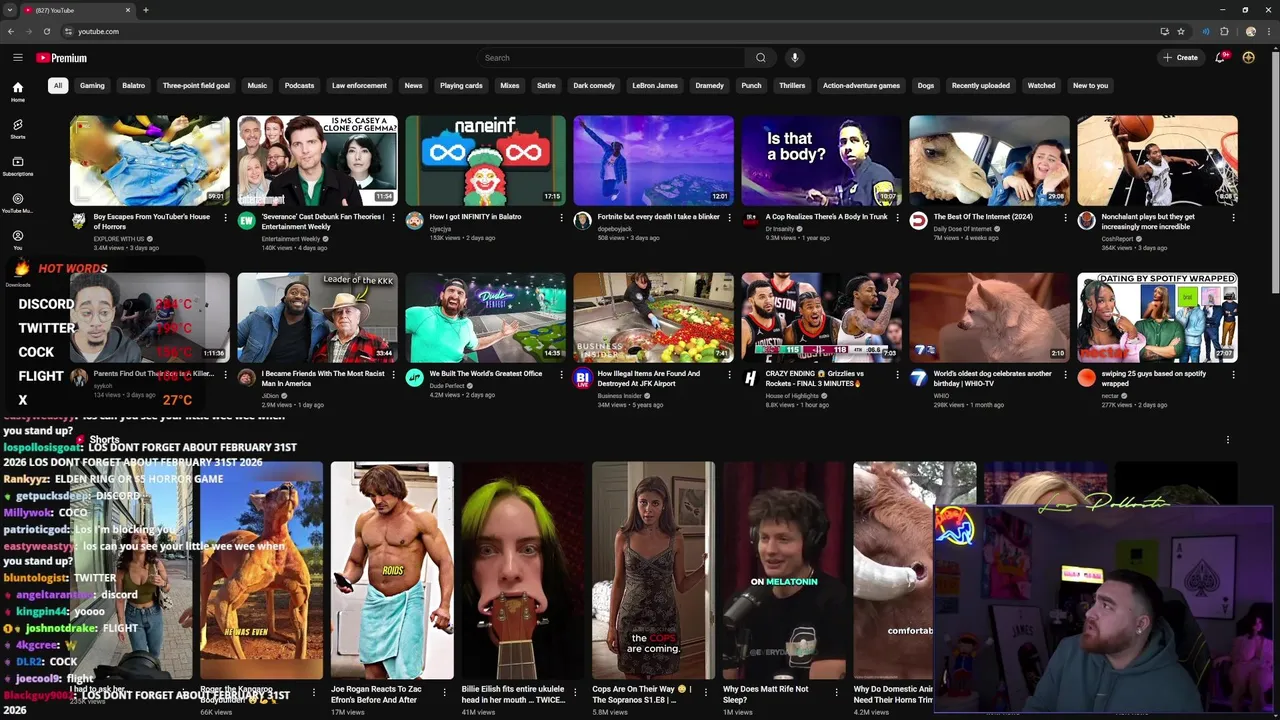This screenshot has height=720, width=1280.
Task: Open browser extensions puzzle icon
Action: click(x=1224, y=31)
